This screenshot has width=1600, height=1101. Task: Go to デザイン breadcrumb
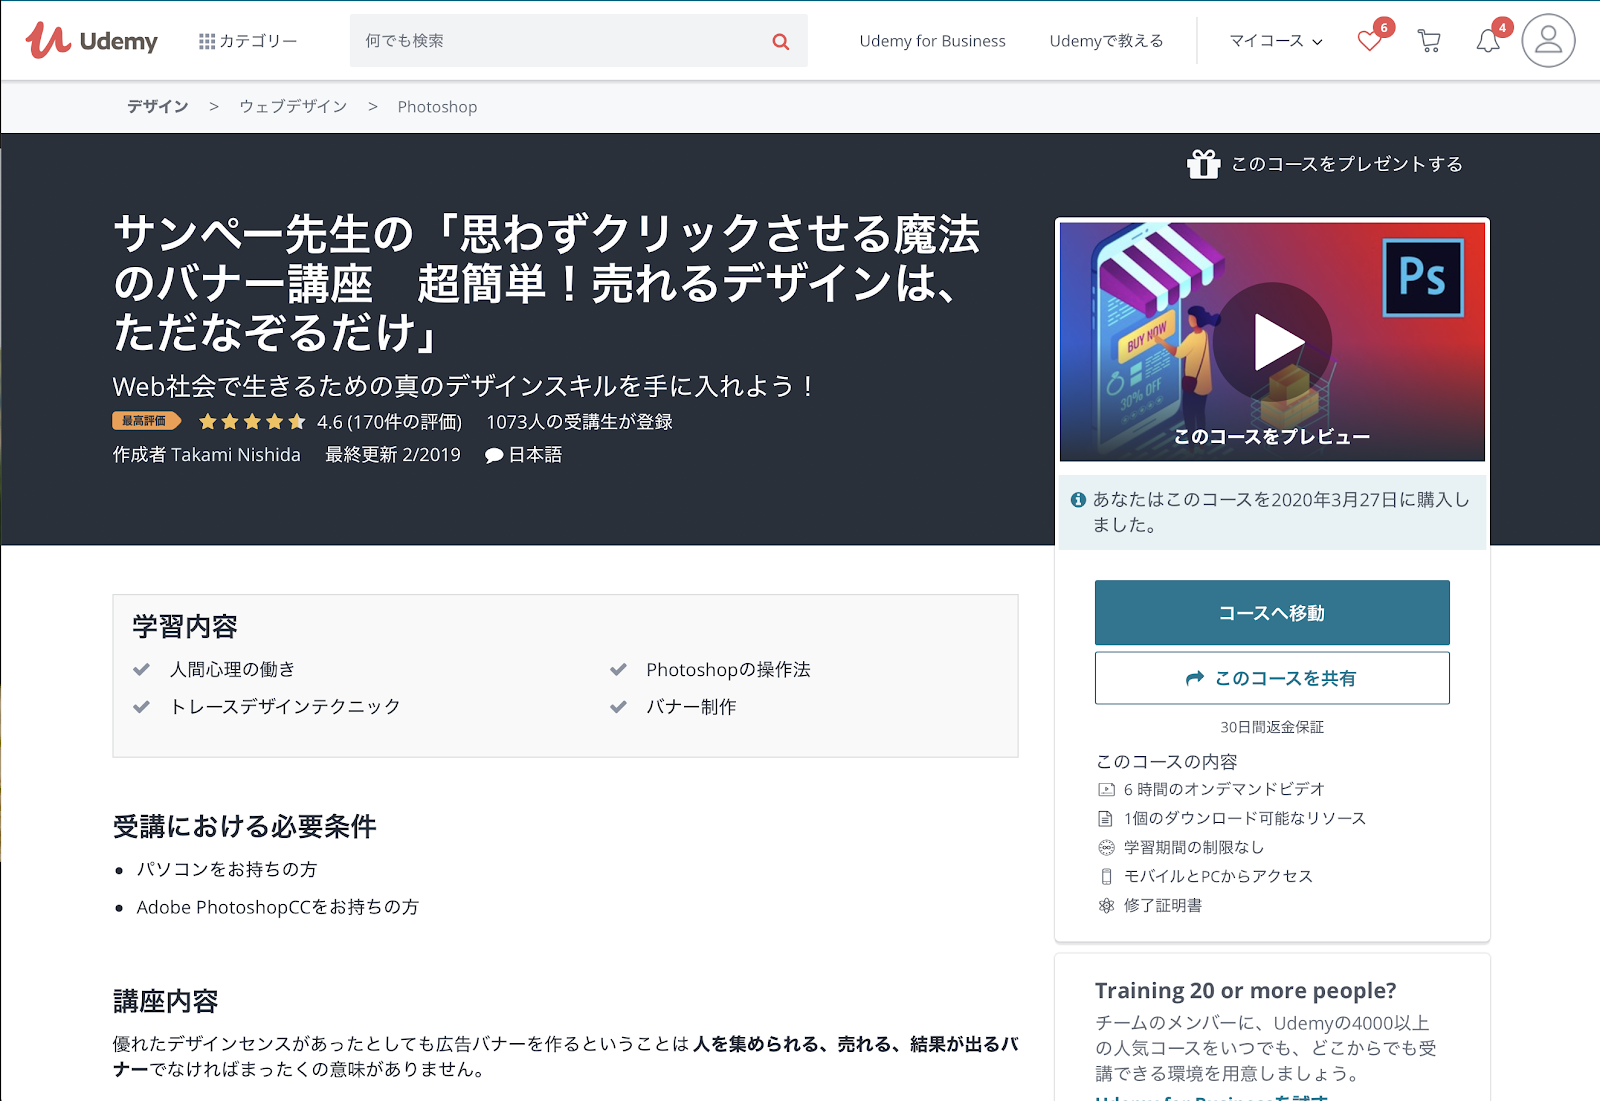point(157,107)
